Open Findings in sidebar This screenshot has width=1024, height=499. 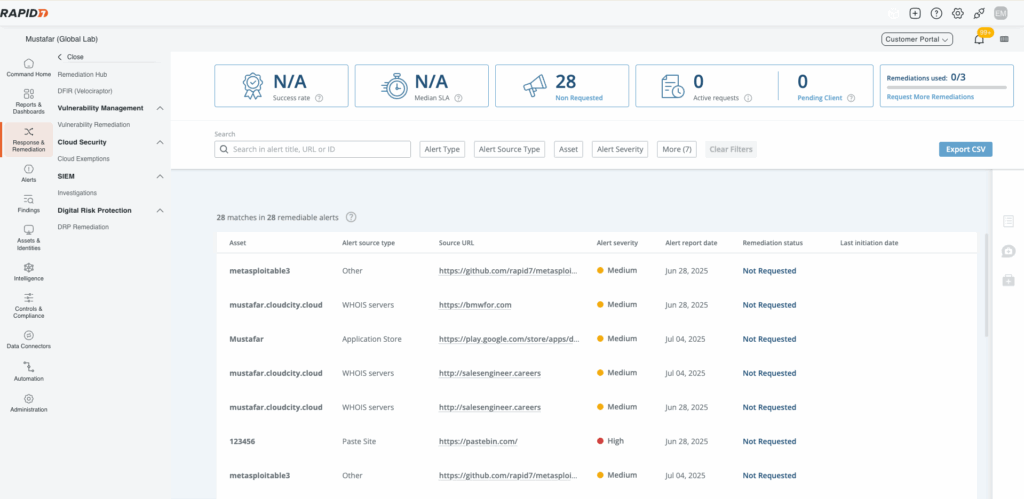(x=28, y=204)
